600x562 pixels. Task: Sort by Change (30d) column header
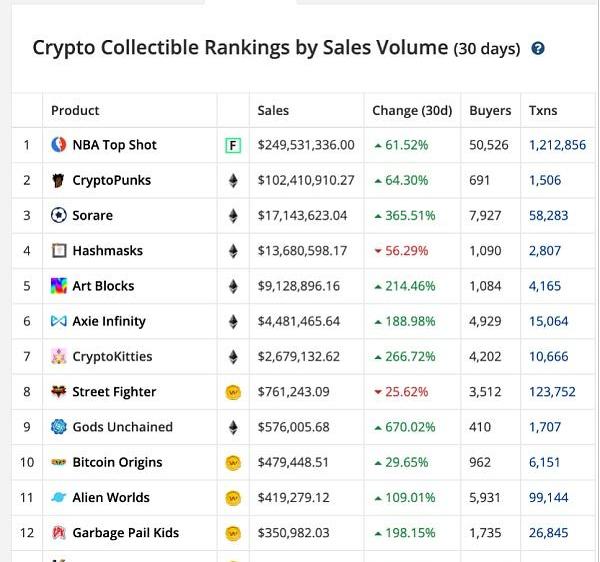pos(412,111)
